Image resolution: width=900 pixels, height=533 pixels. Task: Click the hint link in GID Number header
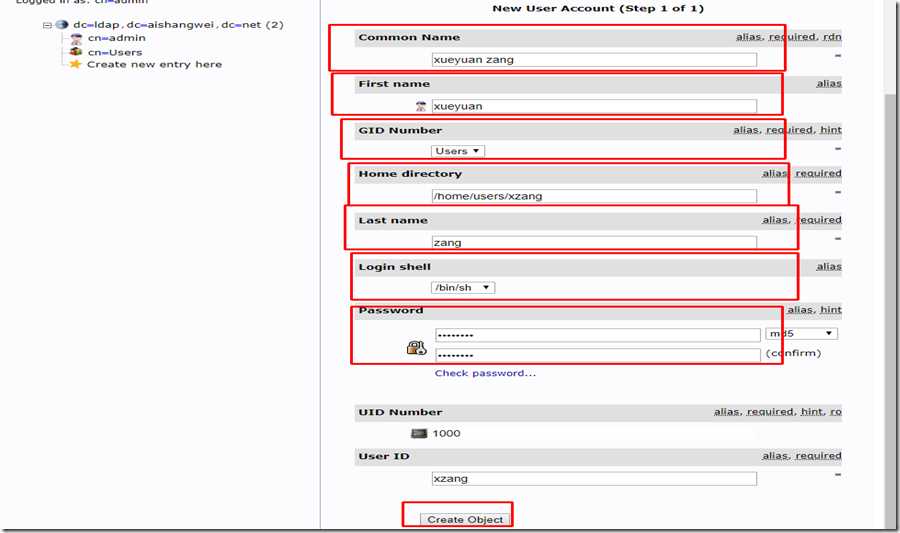pos(831,130)
